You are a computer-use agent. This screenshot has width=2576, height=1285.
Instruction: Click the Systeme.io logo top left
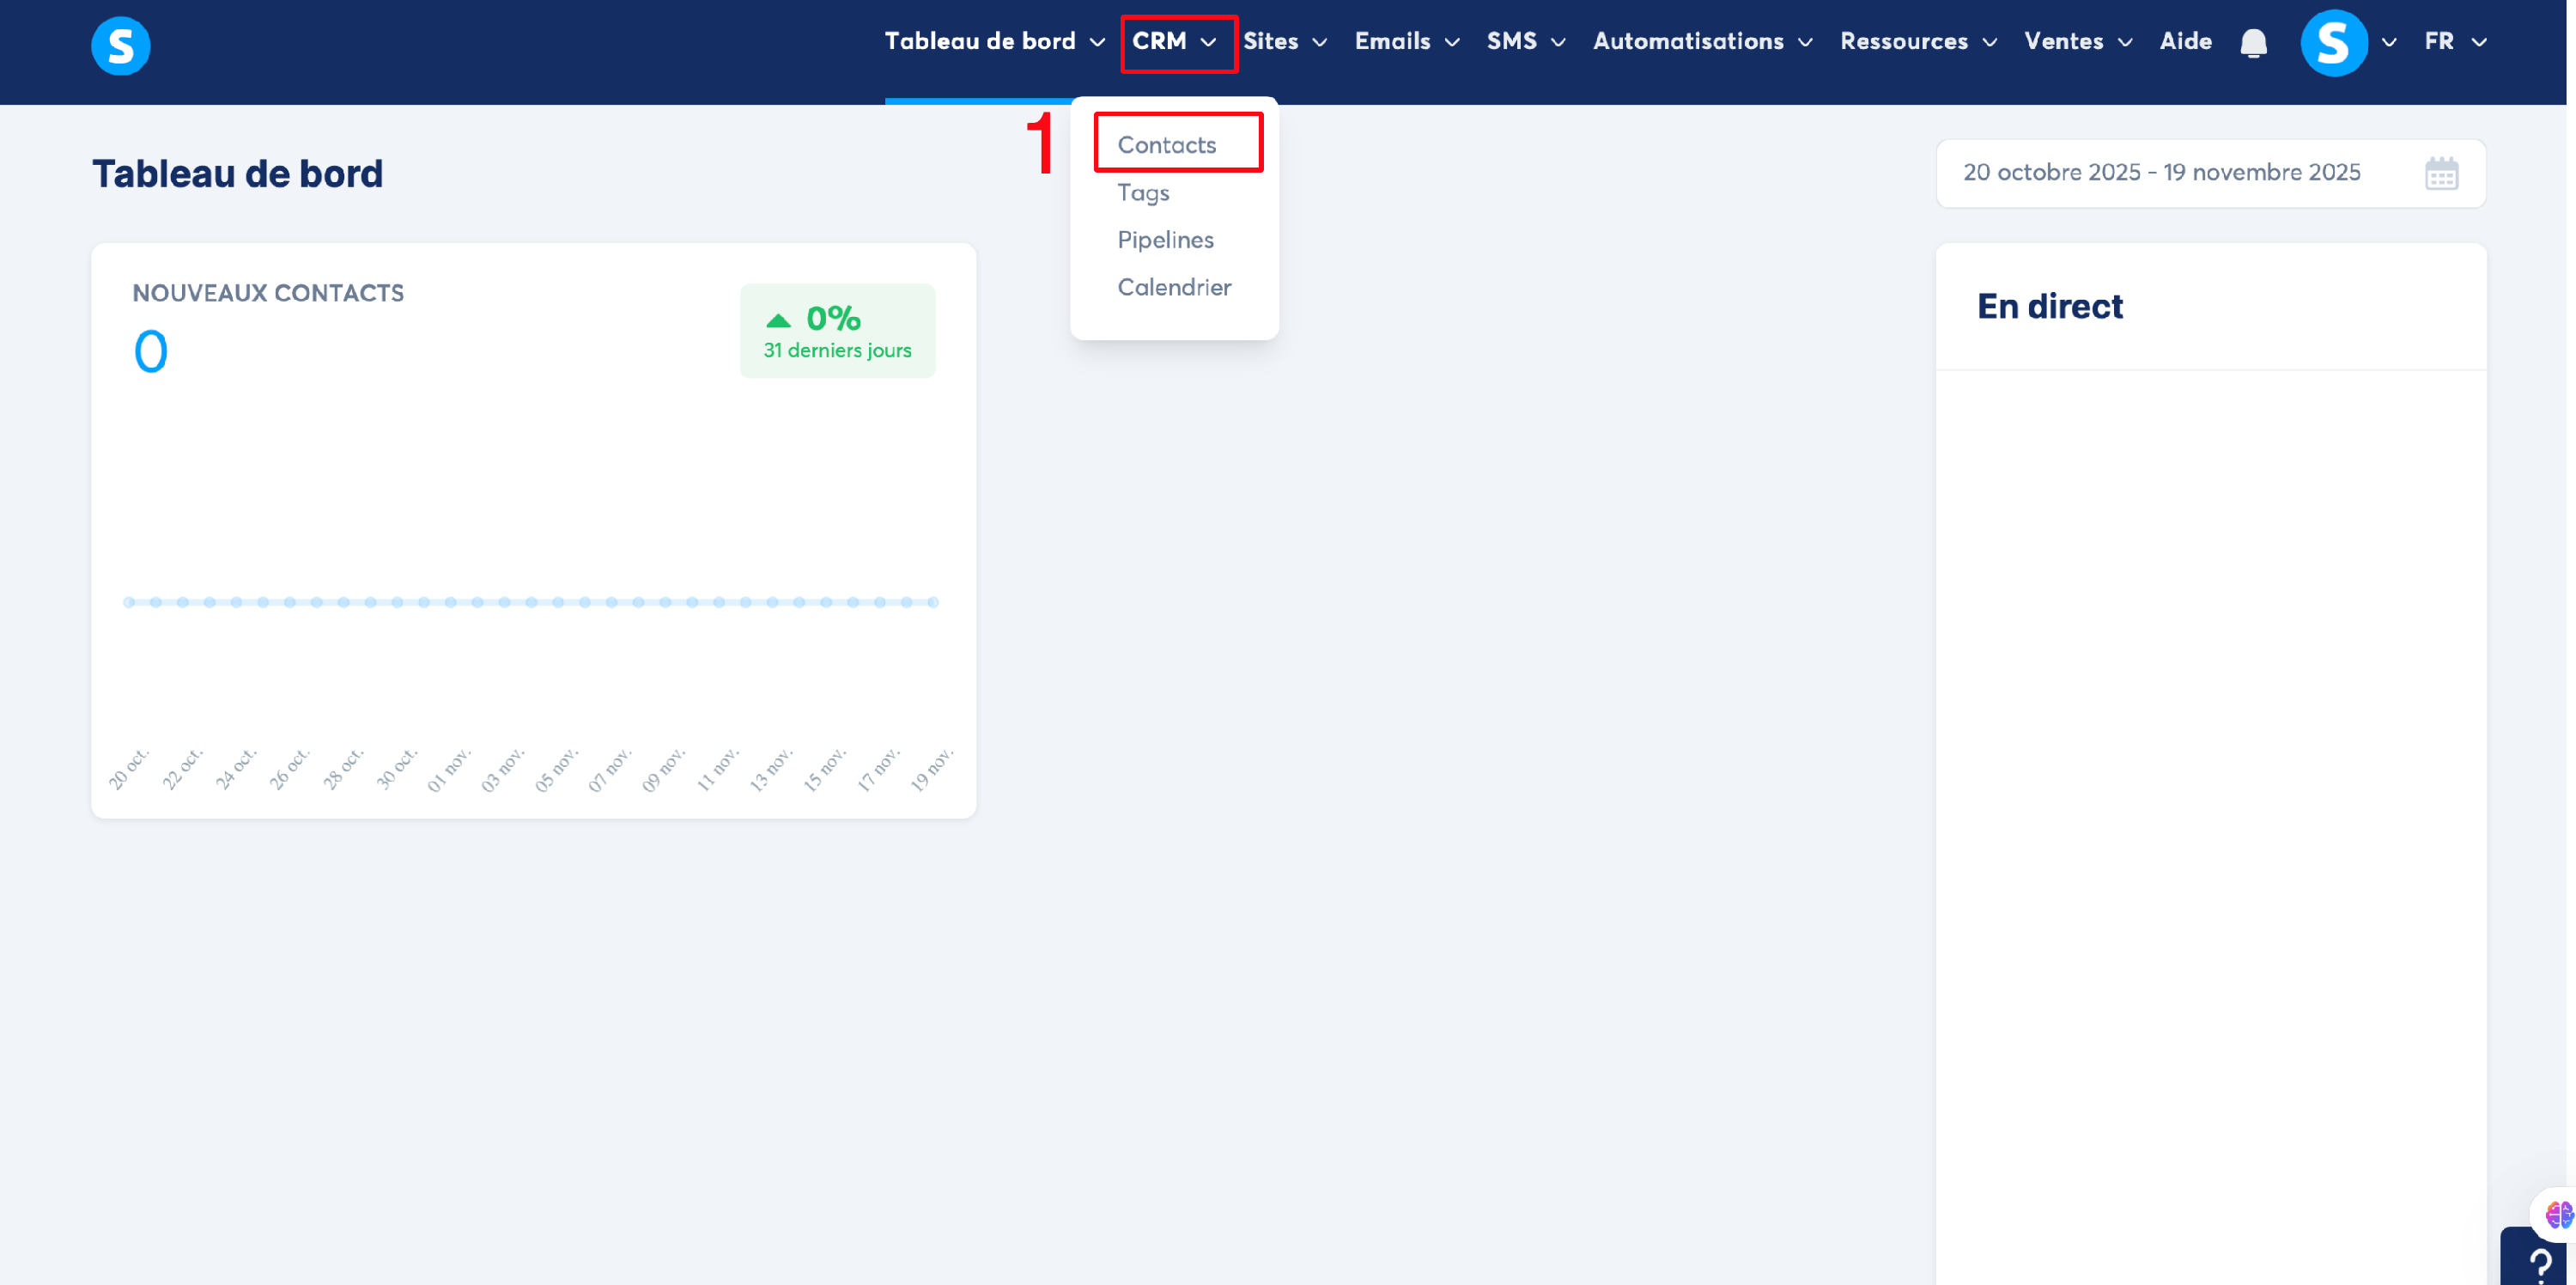point(120,45)
